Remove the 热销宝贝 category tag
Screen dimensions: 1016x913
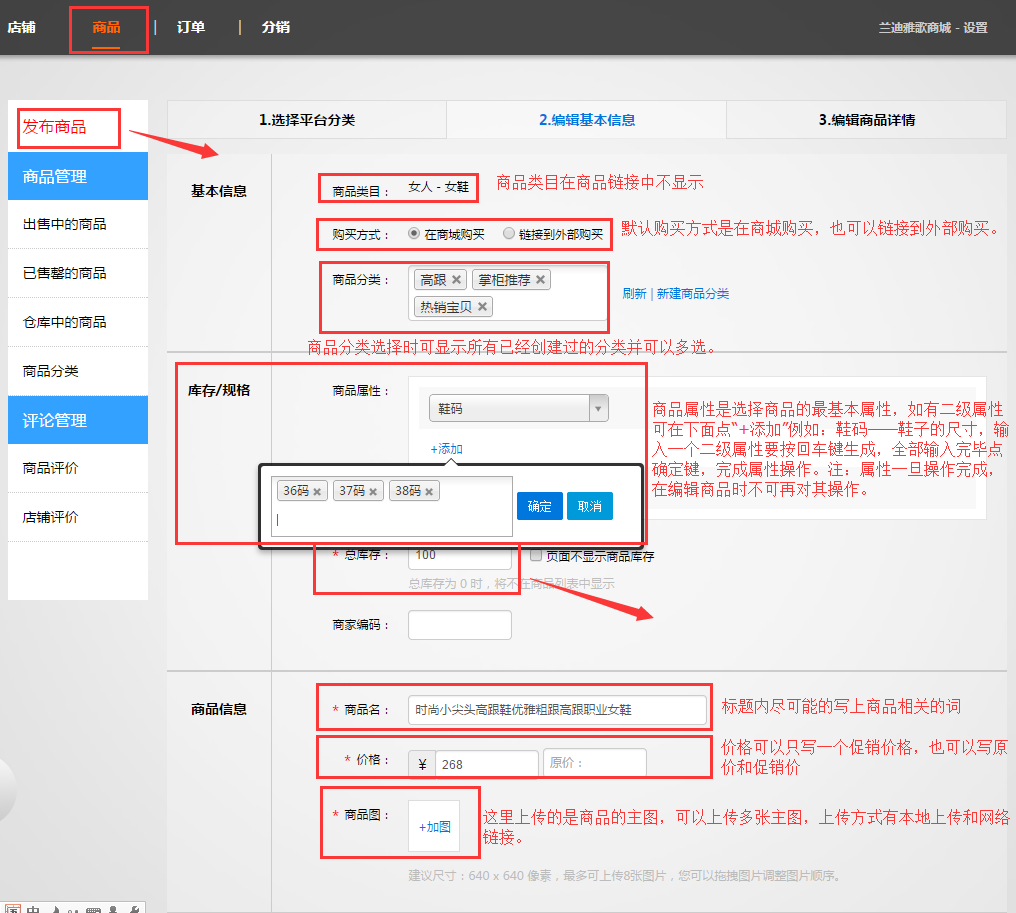pyautogui.click(x=483, y=307)
